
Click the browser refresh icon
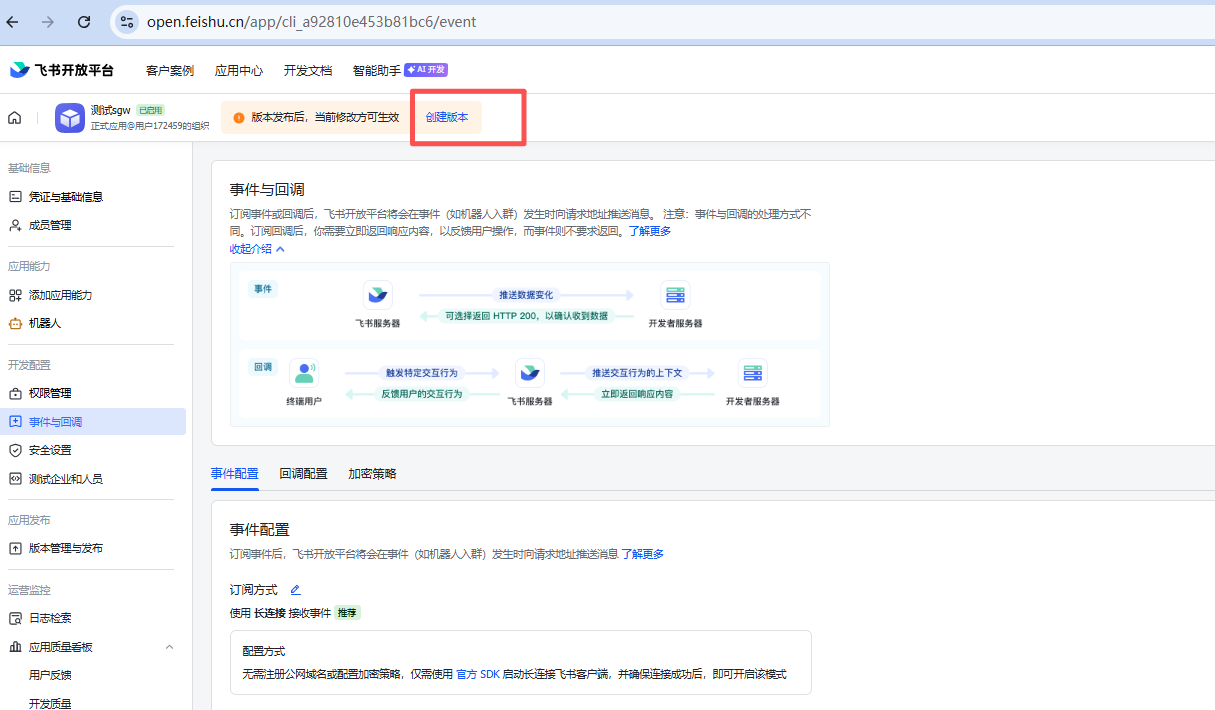[83, 20]
